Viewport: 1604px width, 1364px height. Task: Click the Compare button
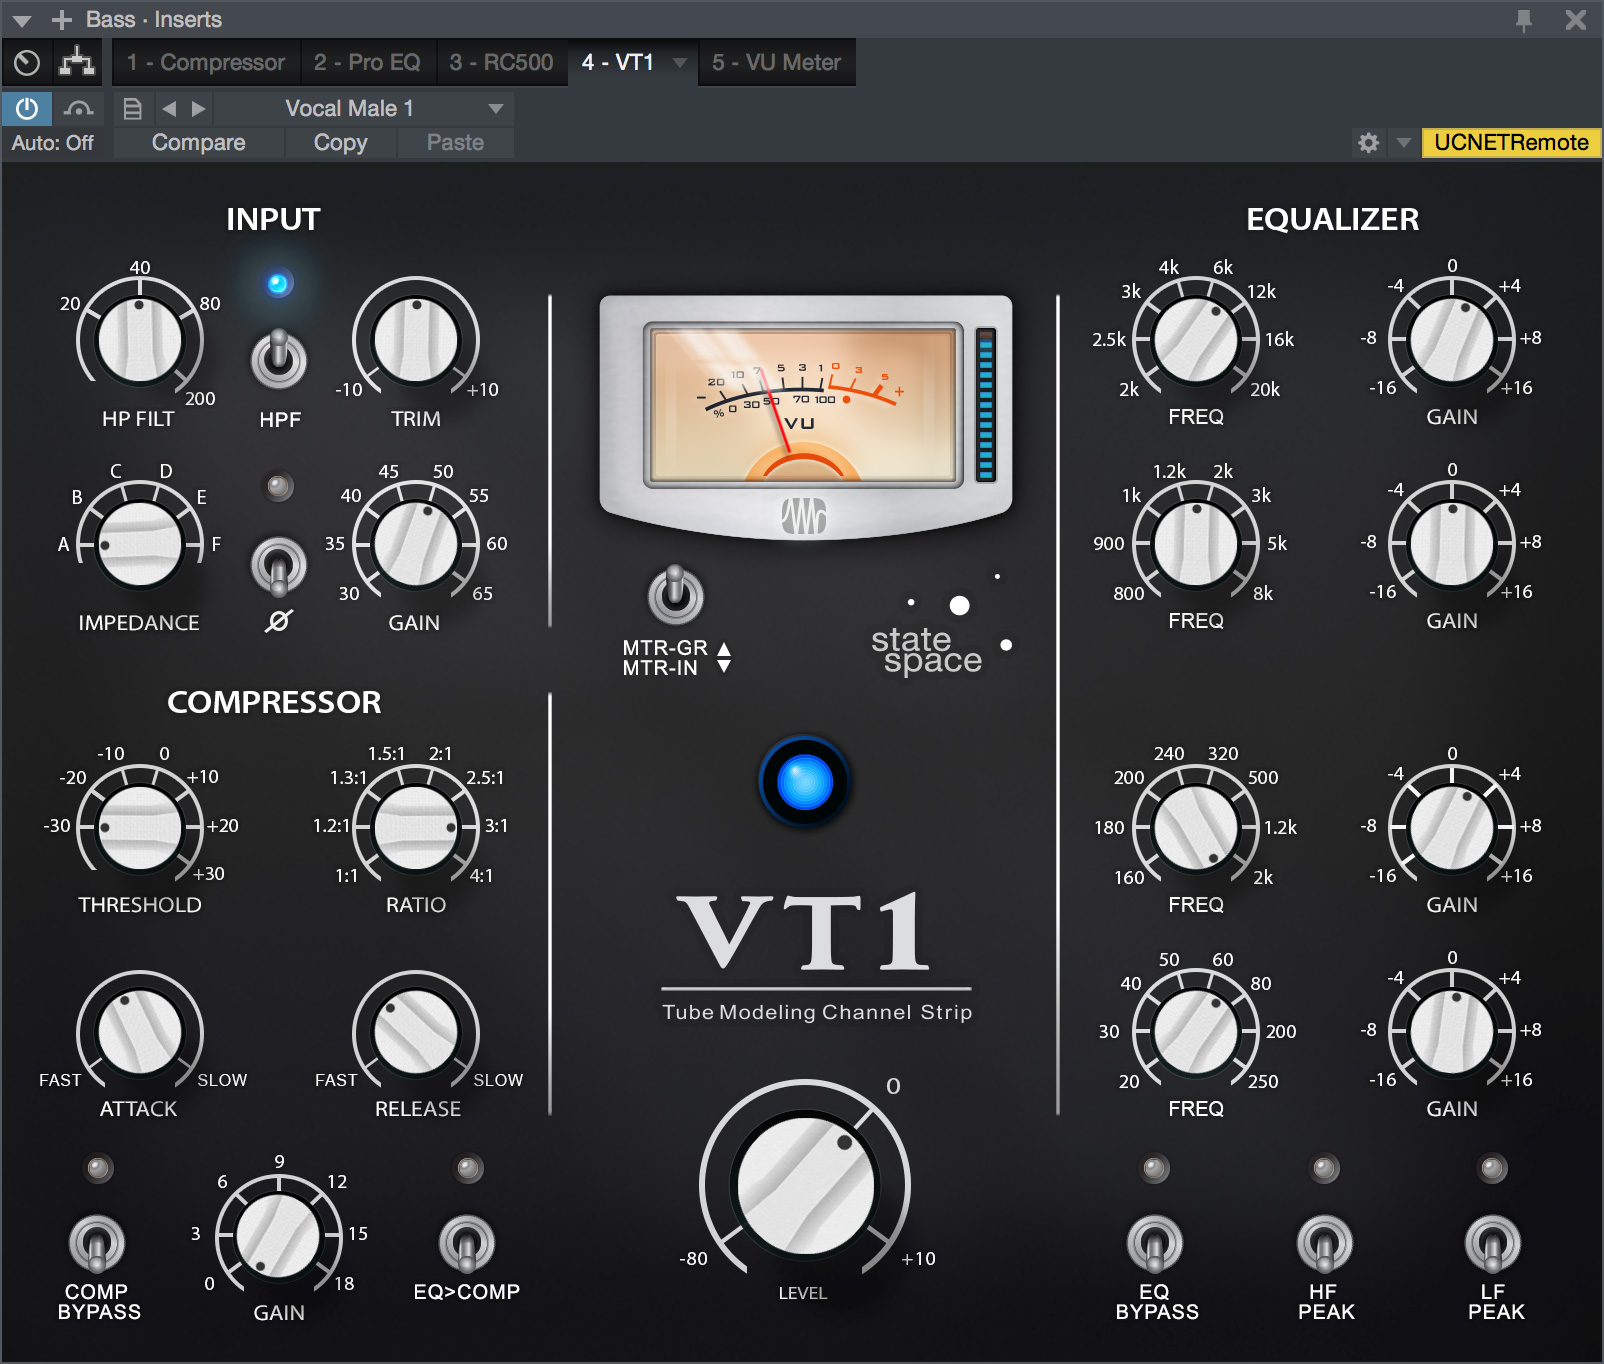(x=198, y=143)
